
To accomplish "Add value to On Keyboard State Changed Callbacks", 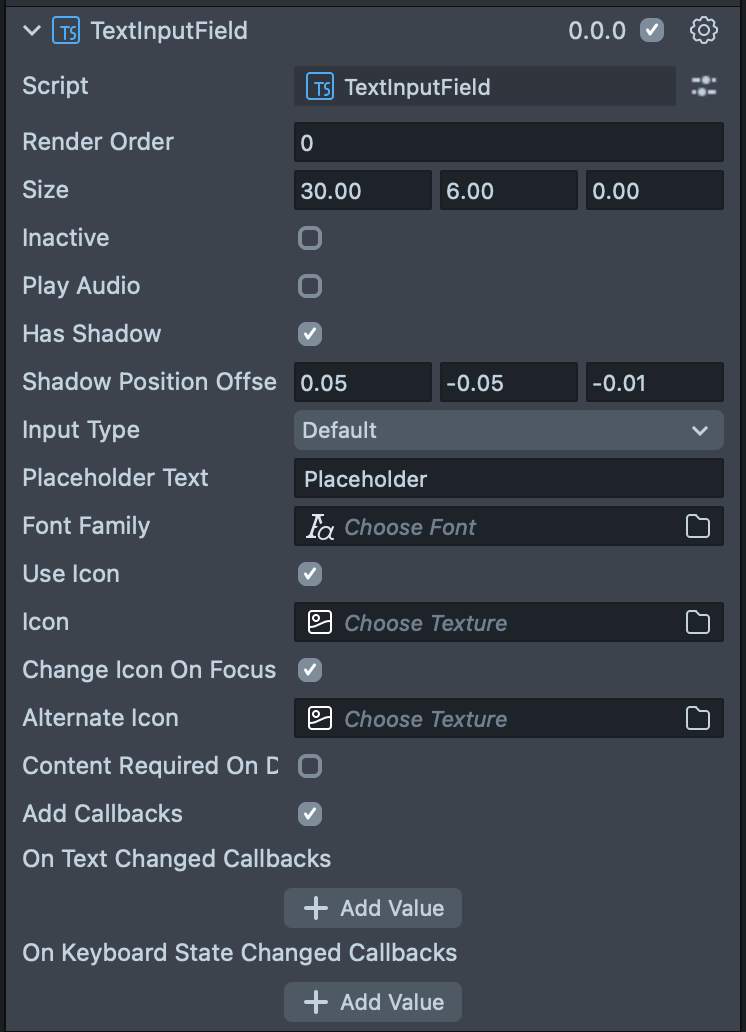I will pyautogui.click(x=373, y=1002).
